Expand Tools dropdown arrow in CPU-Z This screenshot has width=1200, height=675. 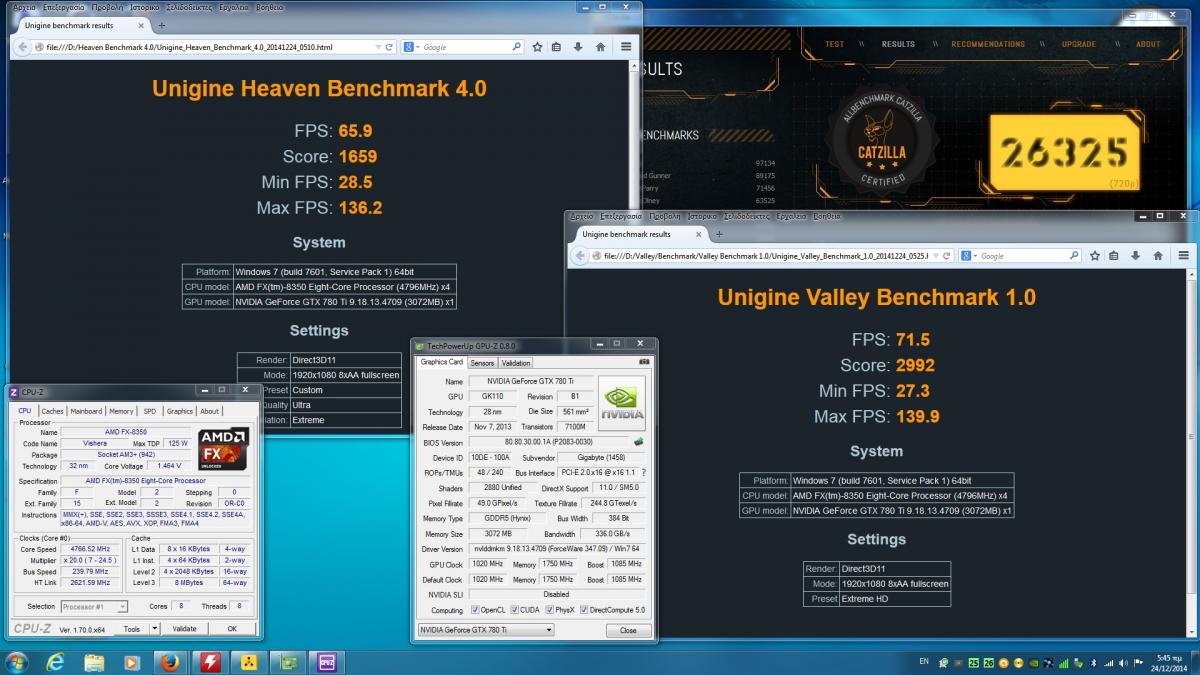[x=154, y=629]
